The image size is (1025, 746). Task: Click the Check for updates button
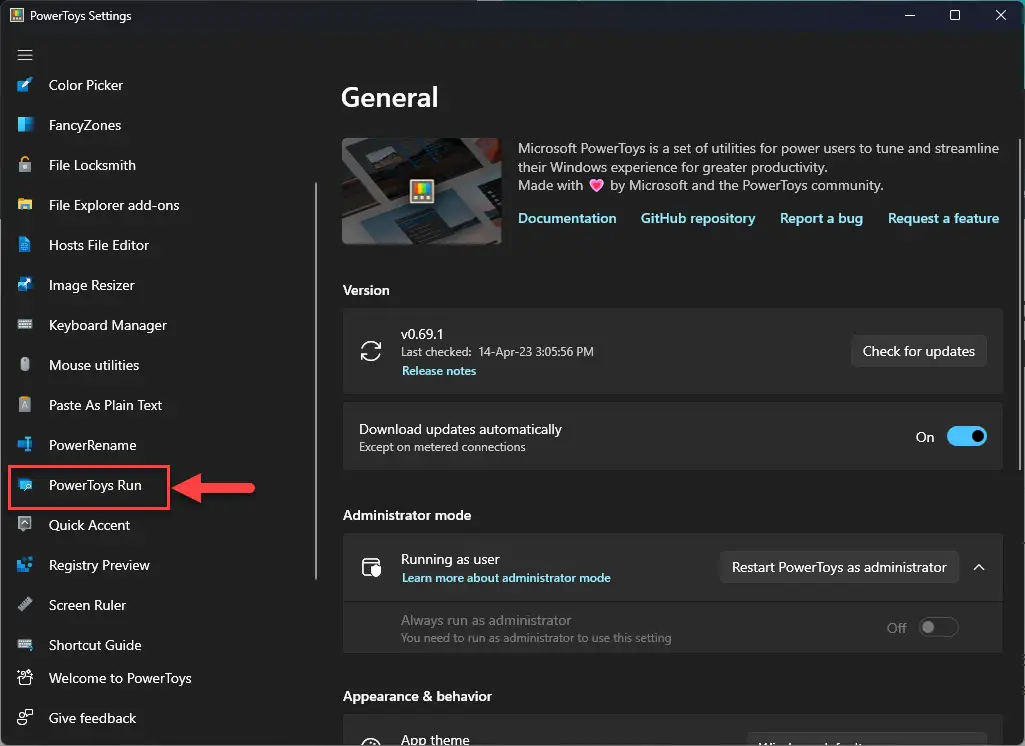coord(918,351)
